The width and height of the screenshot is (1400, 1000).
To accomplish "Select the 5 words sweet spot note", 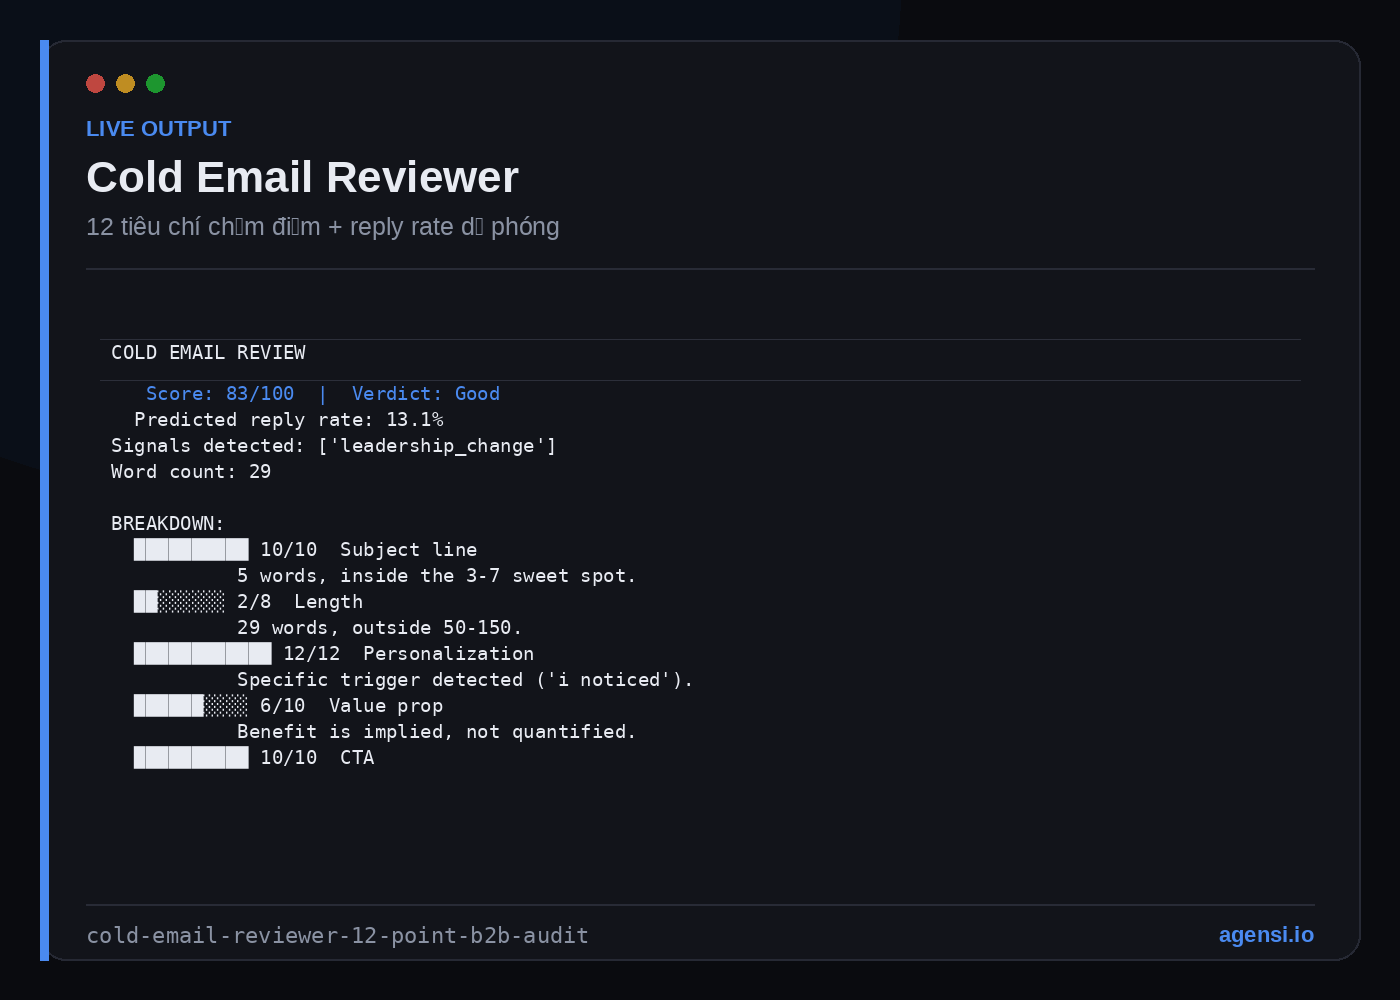I will [437, 576].
